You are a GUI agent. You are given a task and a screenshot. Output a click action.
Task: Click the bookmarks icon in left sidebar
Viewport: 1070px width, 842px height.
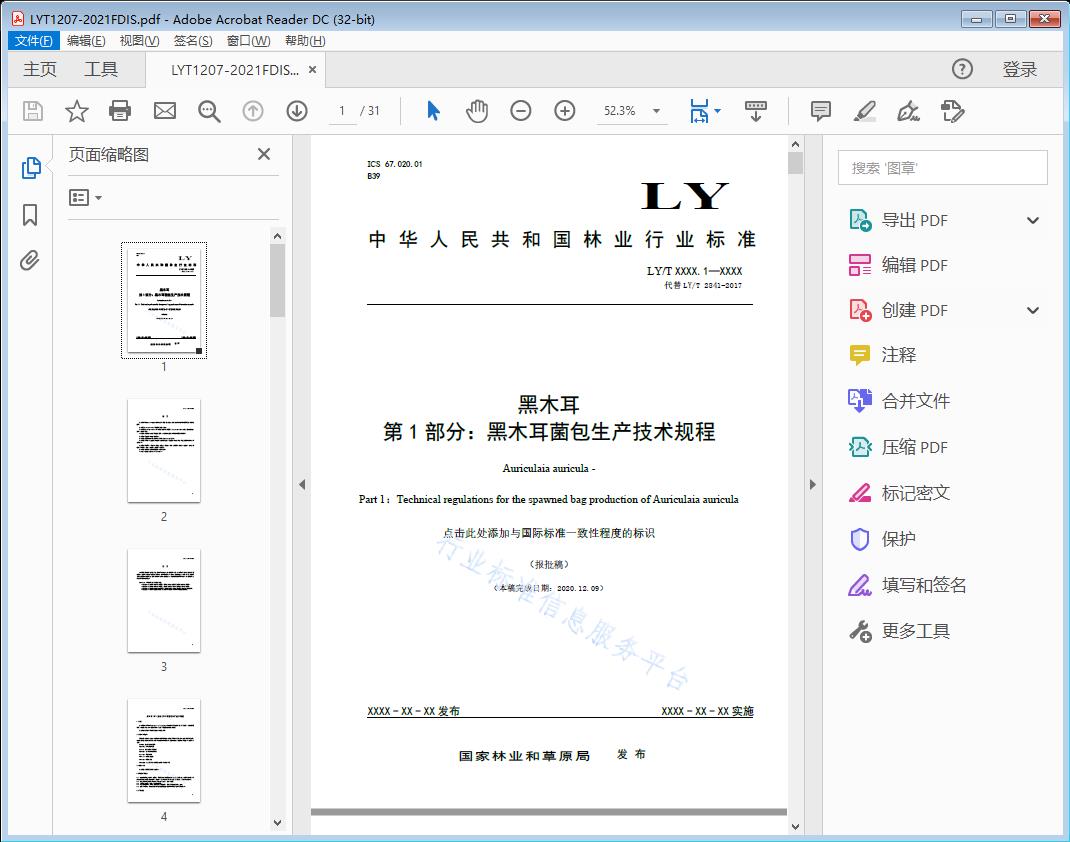[30, 215]
